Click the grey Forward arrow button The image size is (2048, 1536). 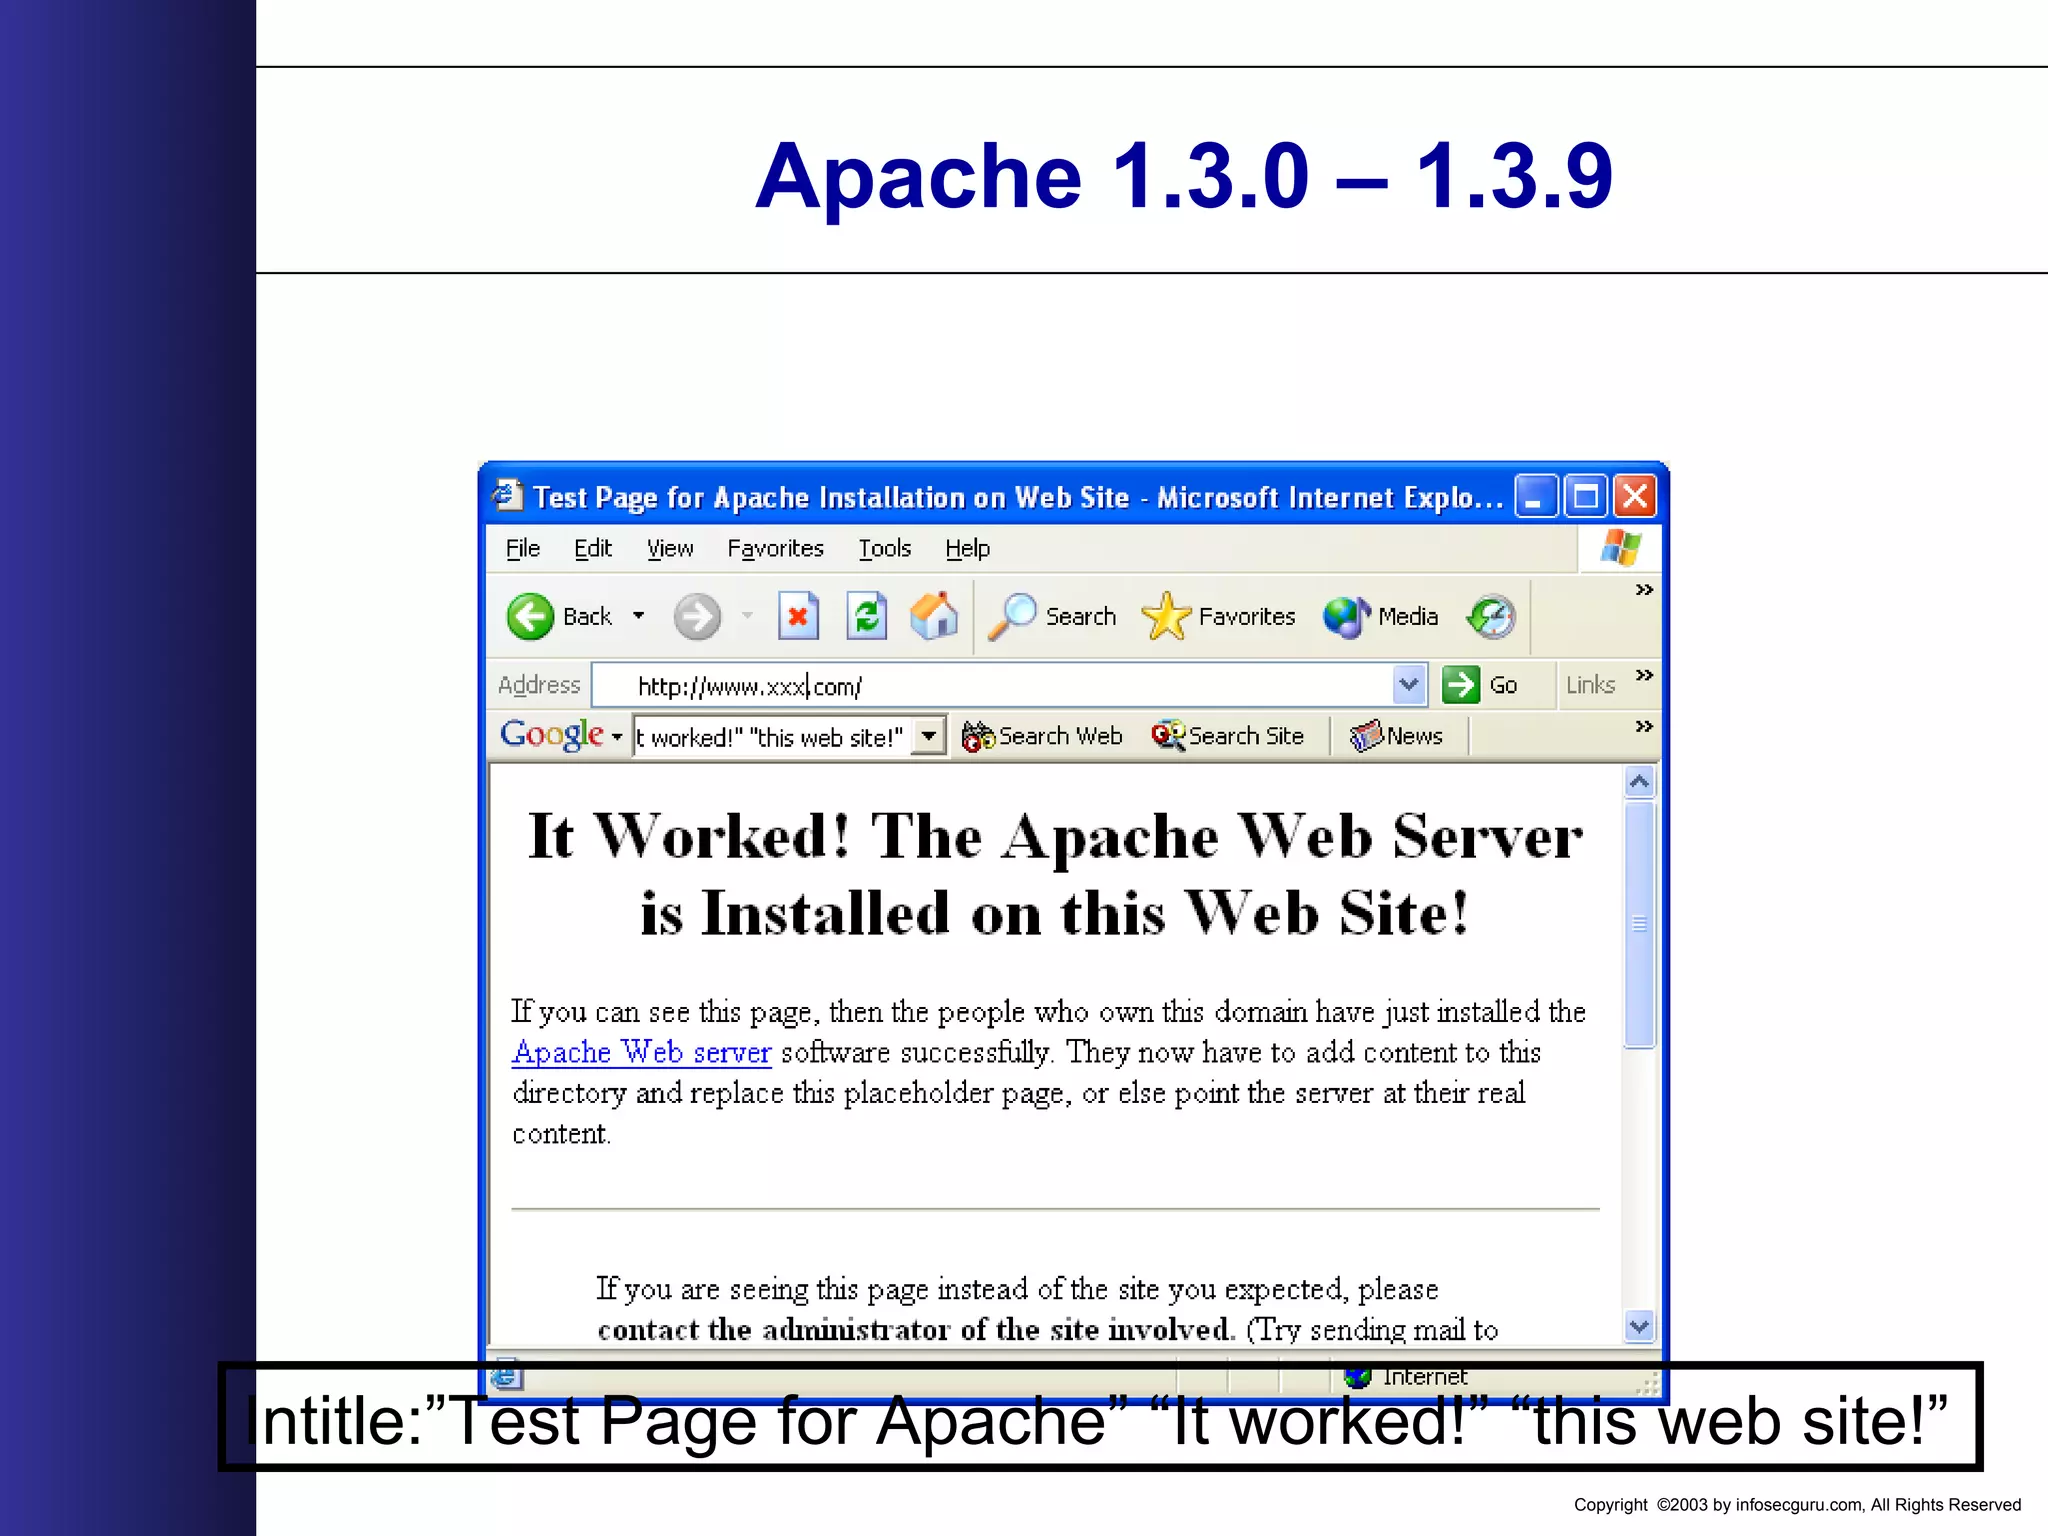697,616
